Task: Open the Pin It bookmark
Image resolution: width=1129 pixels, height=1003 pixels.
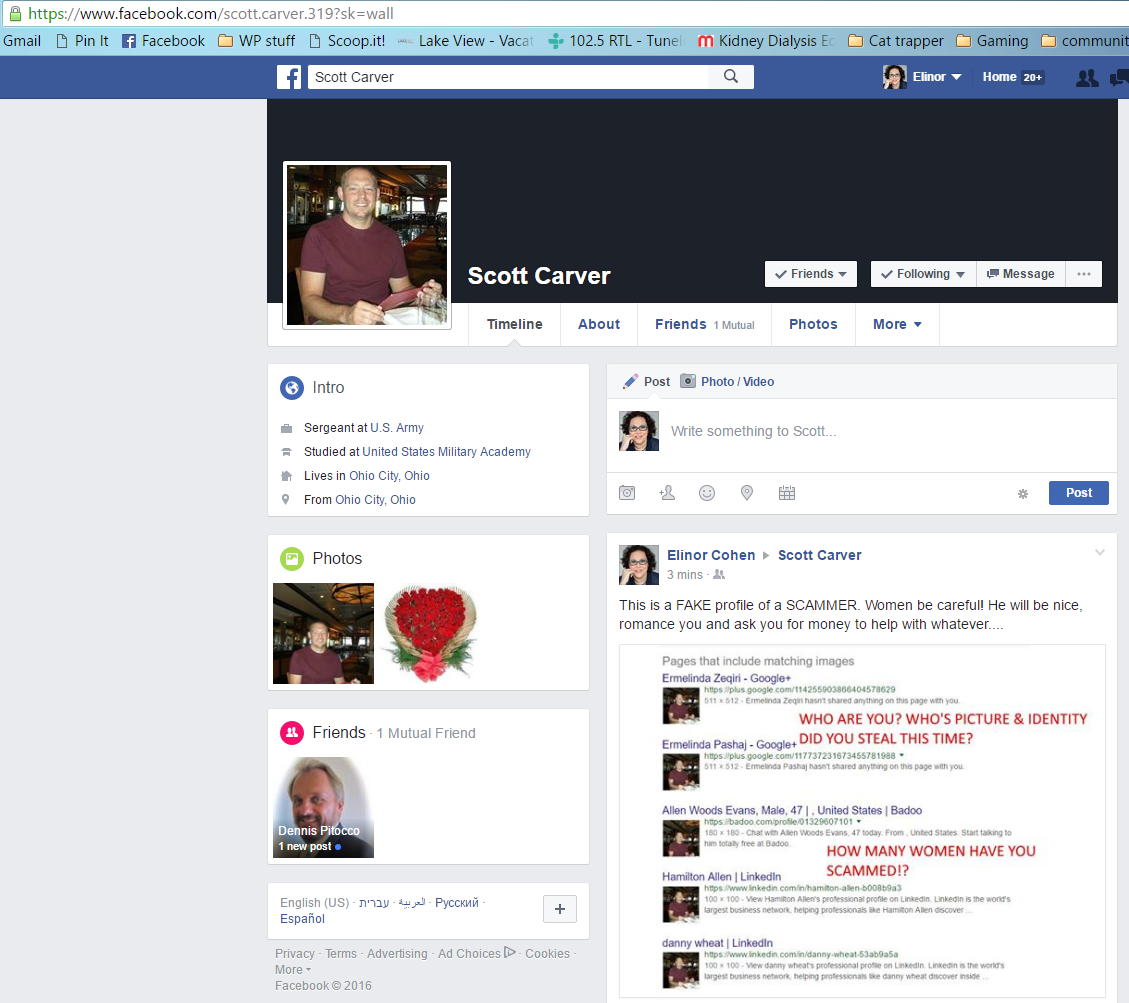Action: pyautogui.click(x=82, y=41)
